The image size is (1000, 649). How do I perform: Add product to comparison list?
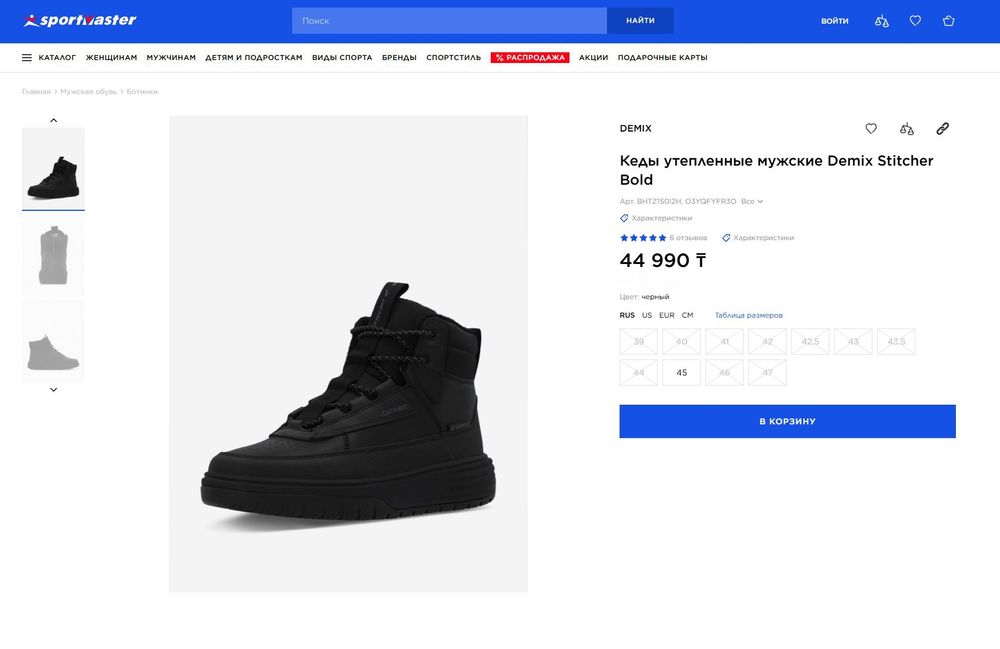click(907, 129)
